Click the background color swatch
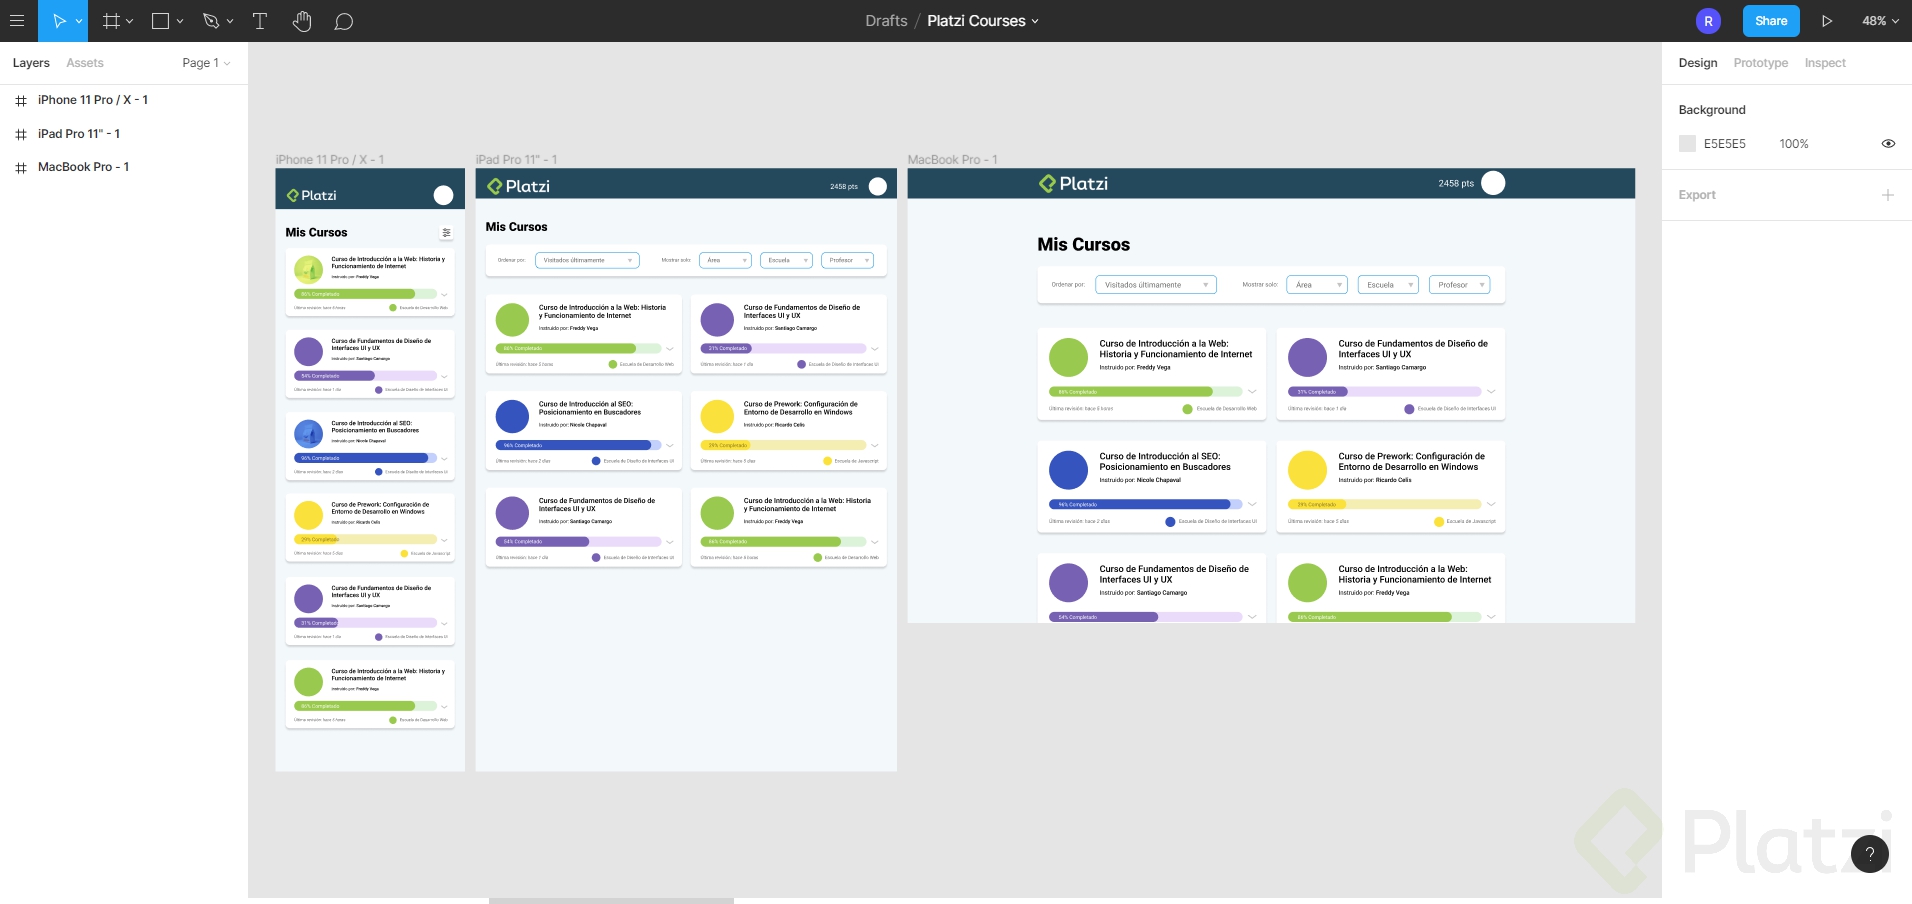 (1687, 144)
